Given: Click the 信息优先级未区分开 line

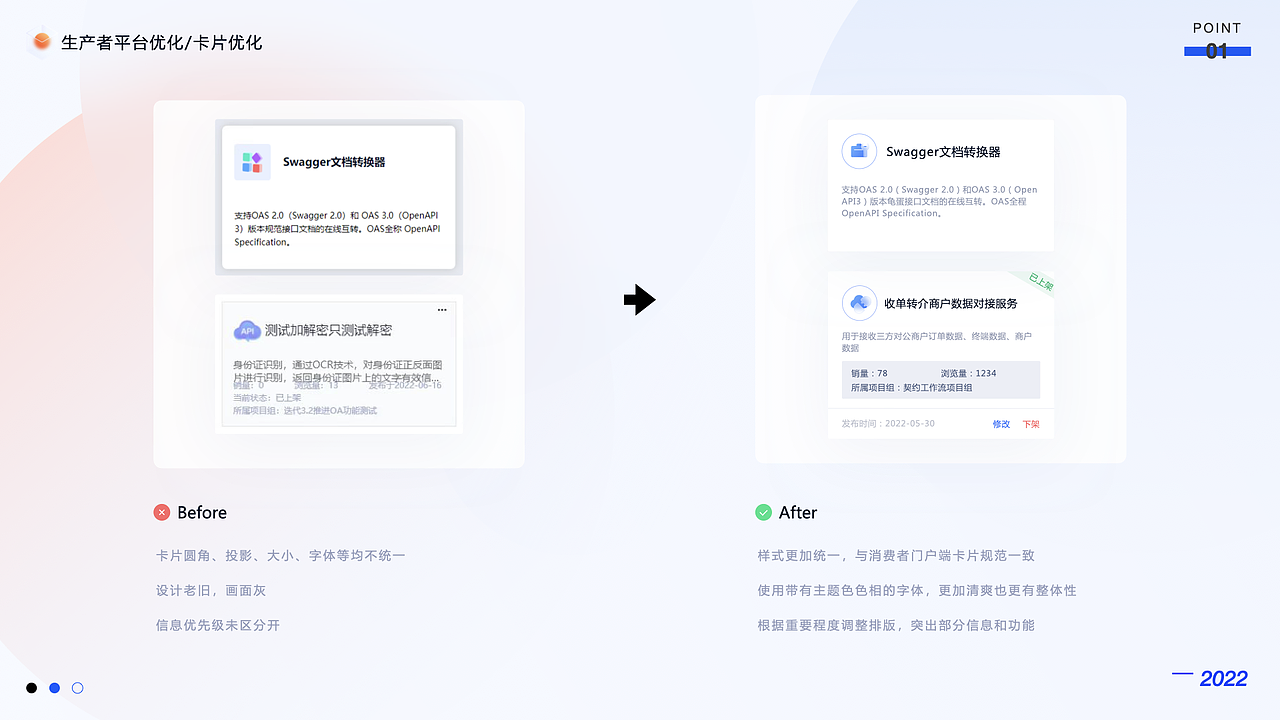Looking at the screenshot, I should point(218,625).
